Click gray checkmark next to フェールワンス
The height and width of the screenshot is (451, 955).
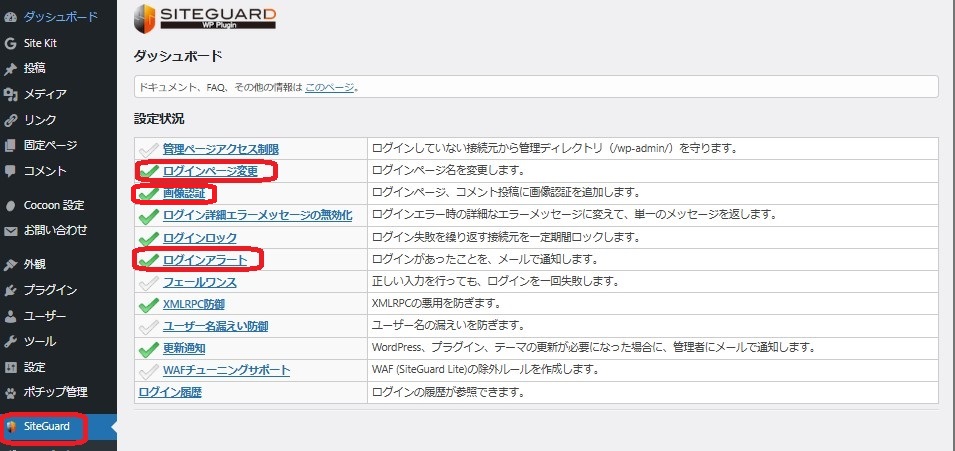[148, 282]
